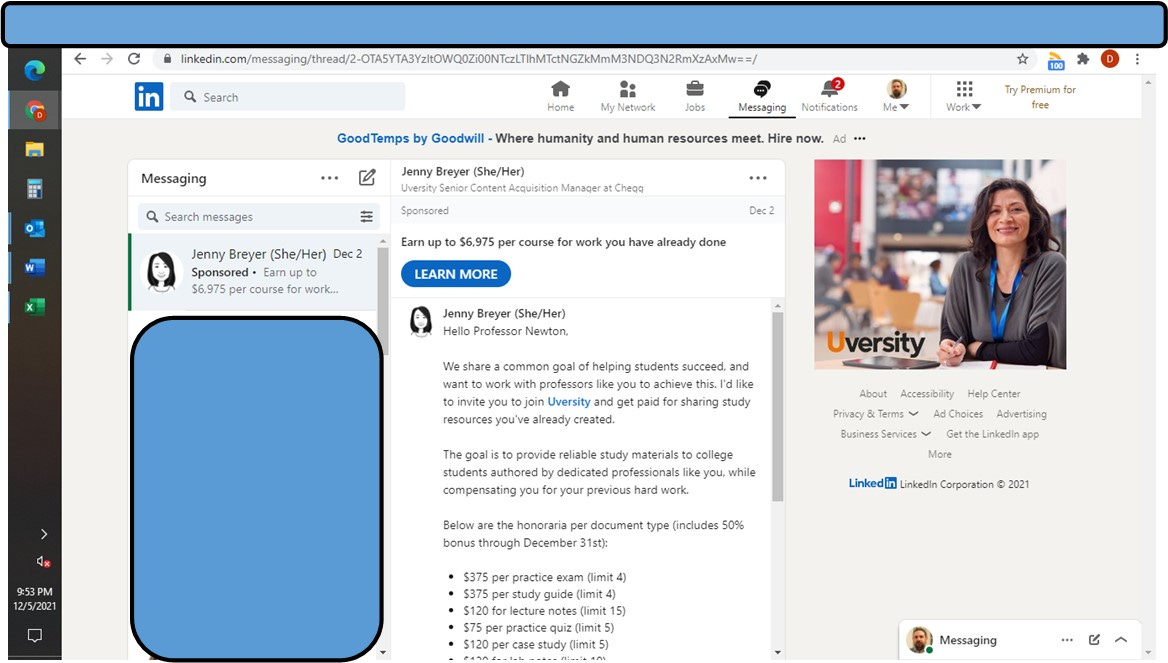Click the muted volume tray icon
The image size is (1168, 663).
(x=43, y=562)
